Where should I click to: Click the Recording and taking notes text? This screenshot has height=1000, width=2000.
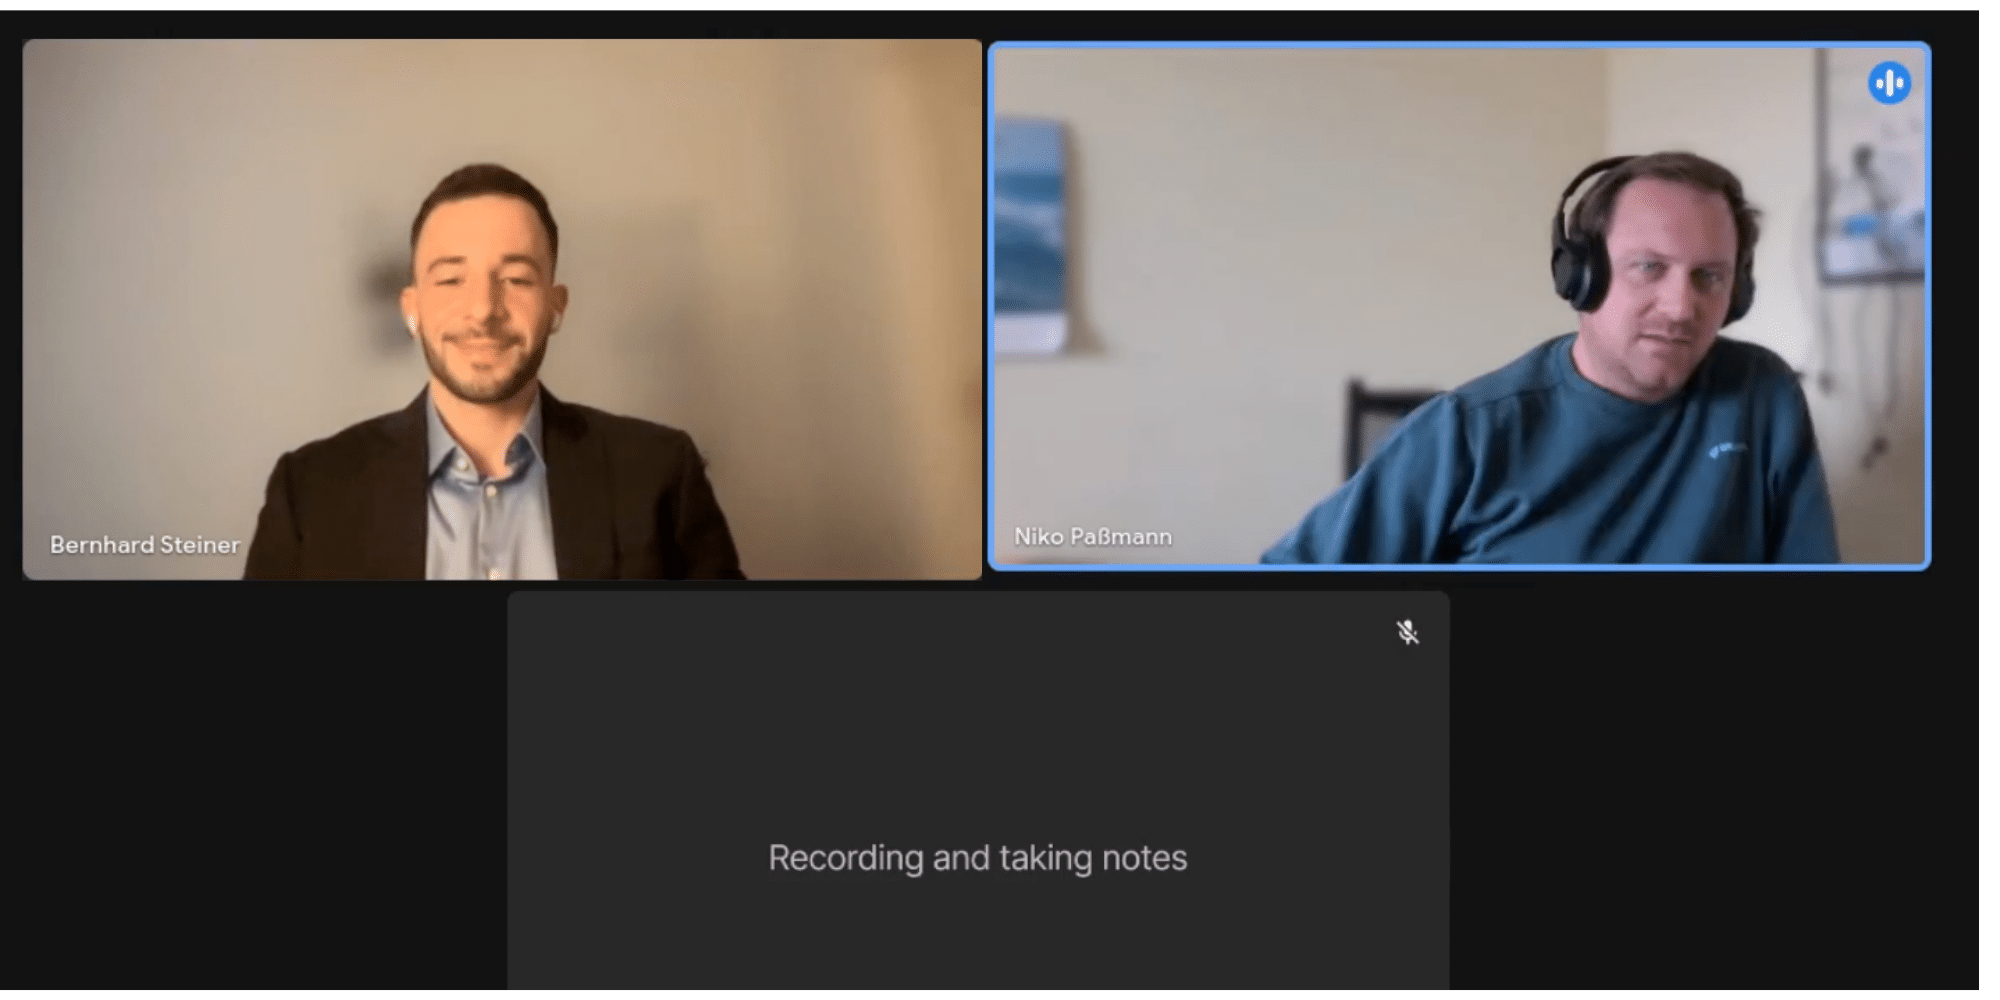click(977, 858)
